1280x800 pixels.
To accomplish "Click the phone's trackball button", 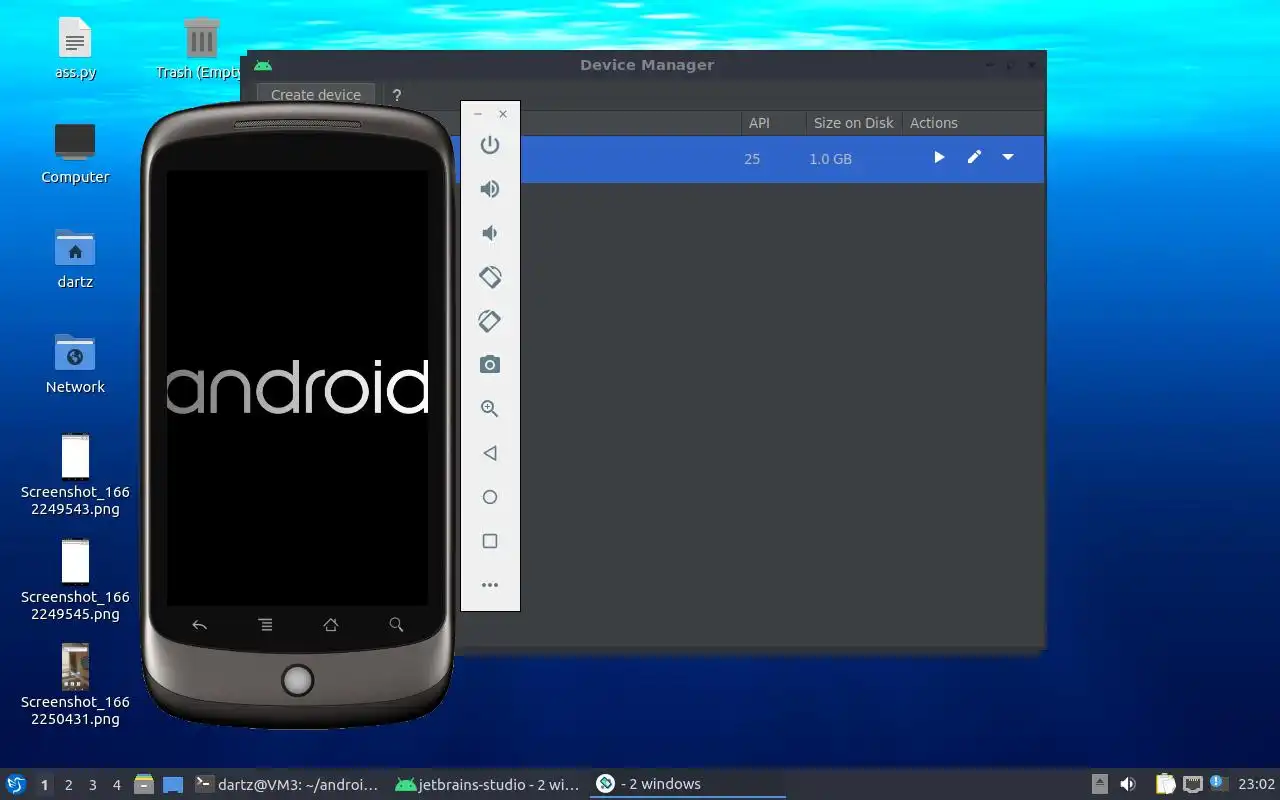I will tap(297, 680).
